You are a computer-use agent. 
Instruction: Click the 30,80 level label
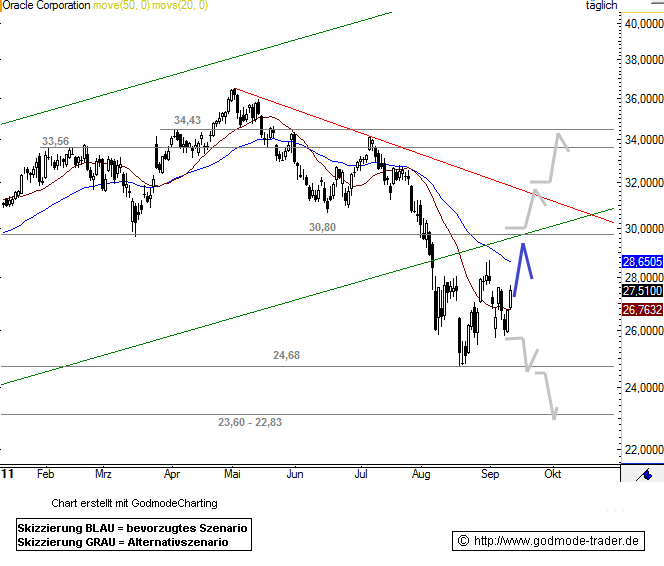click(x=322, y=227)
